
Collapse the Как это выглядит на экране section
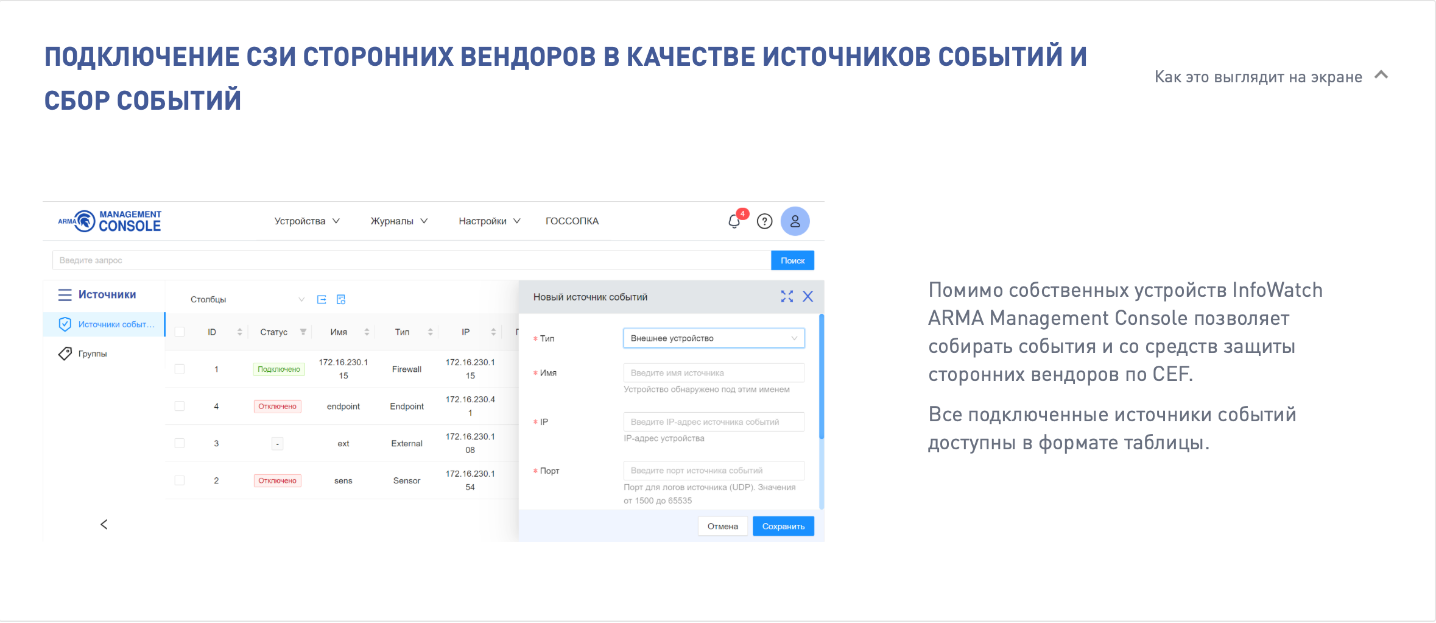1381,75
